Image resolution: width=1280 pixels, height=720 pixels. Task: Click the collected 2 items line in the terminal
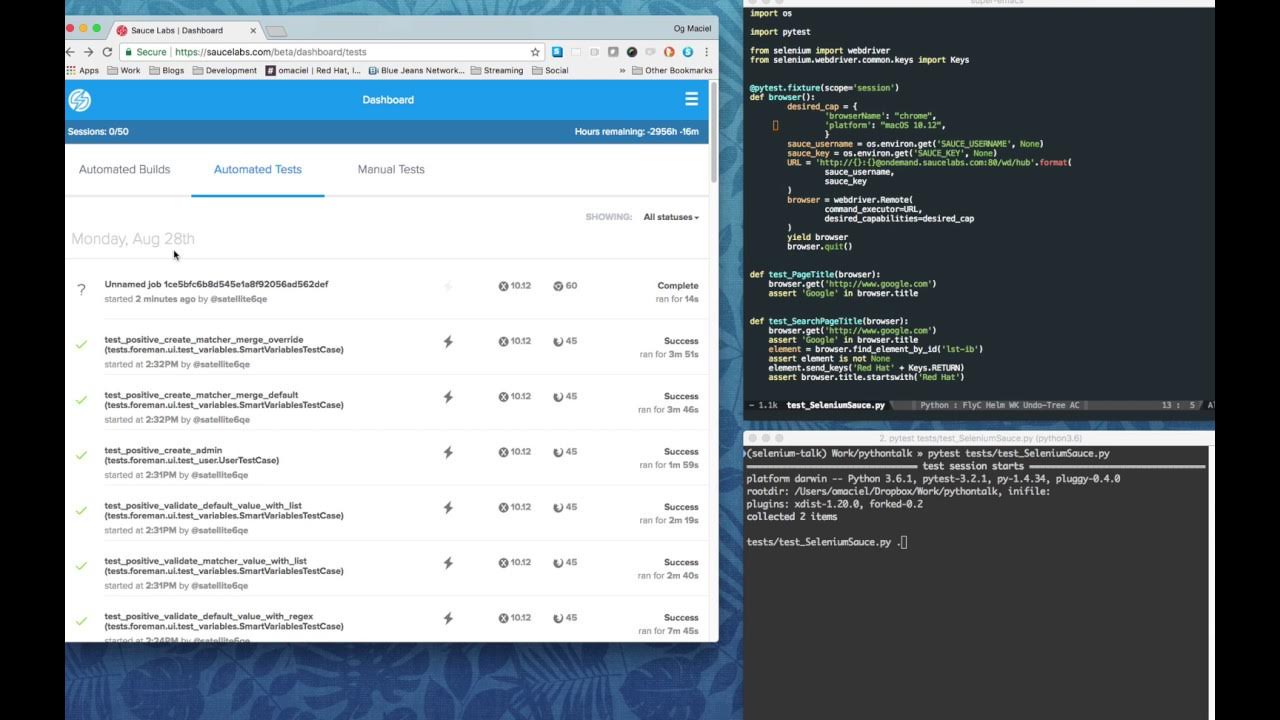coord(792,517)
